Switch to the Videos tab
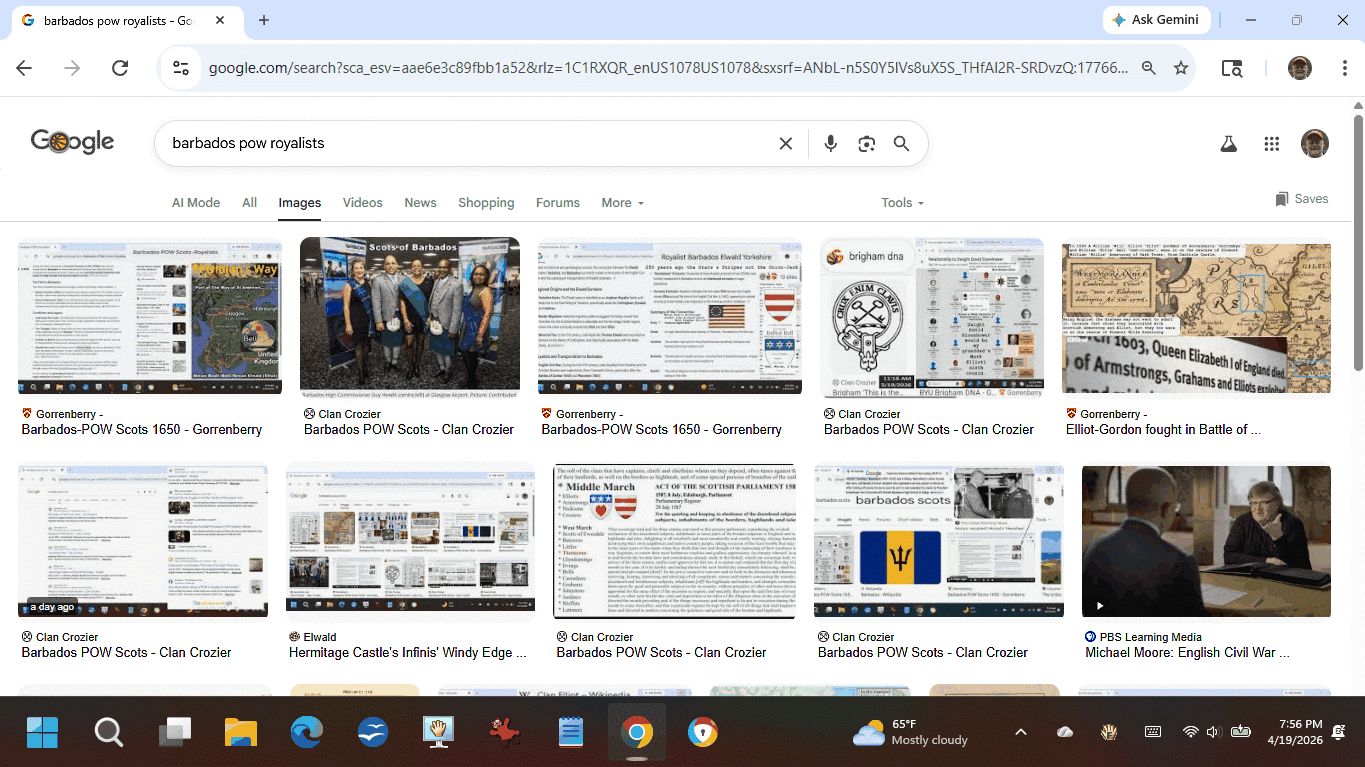Screen dimensions: 1365x767 (362, 203)
